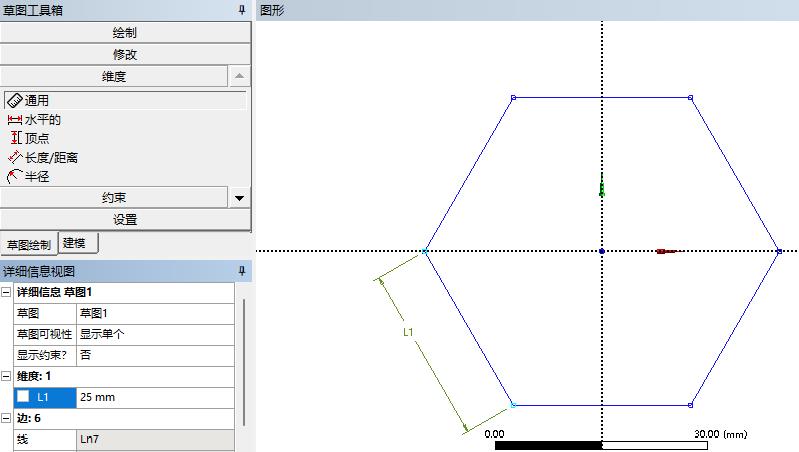Click the 图形 graphics window title
The image size is (799, 452).
tap(272, 10)
